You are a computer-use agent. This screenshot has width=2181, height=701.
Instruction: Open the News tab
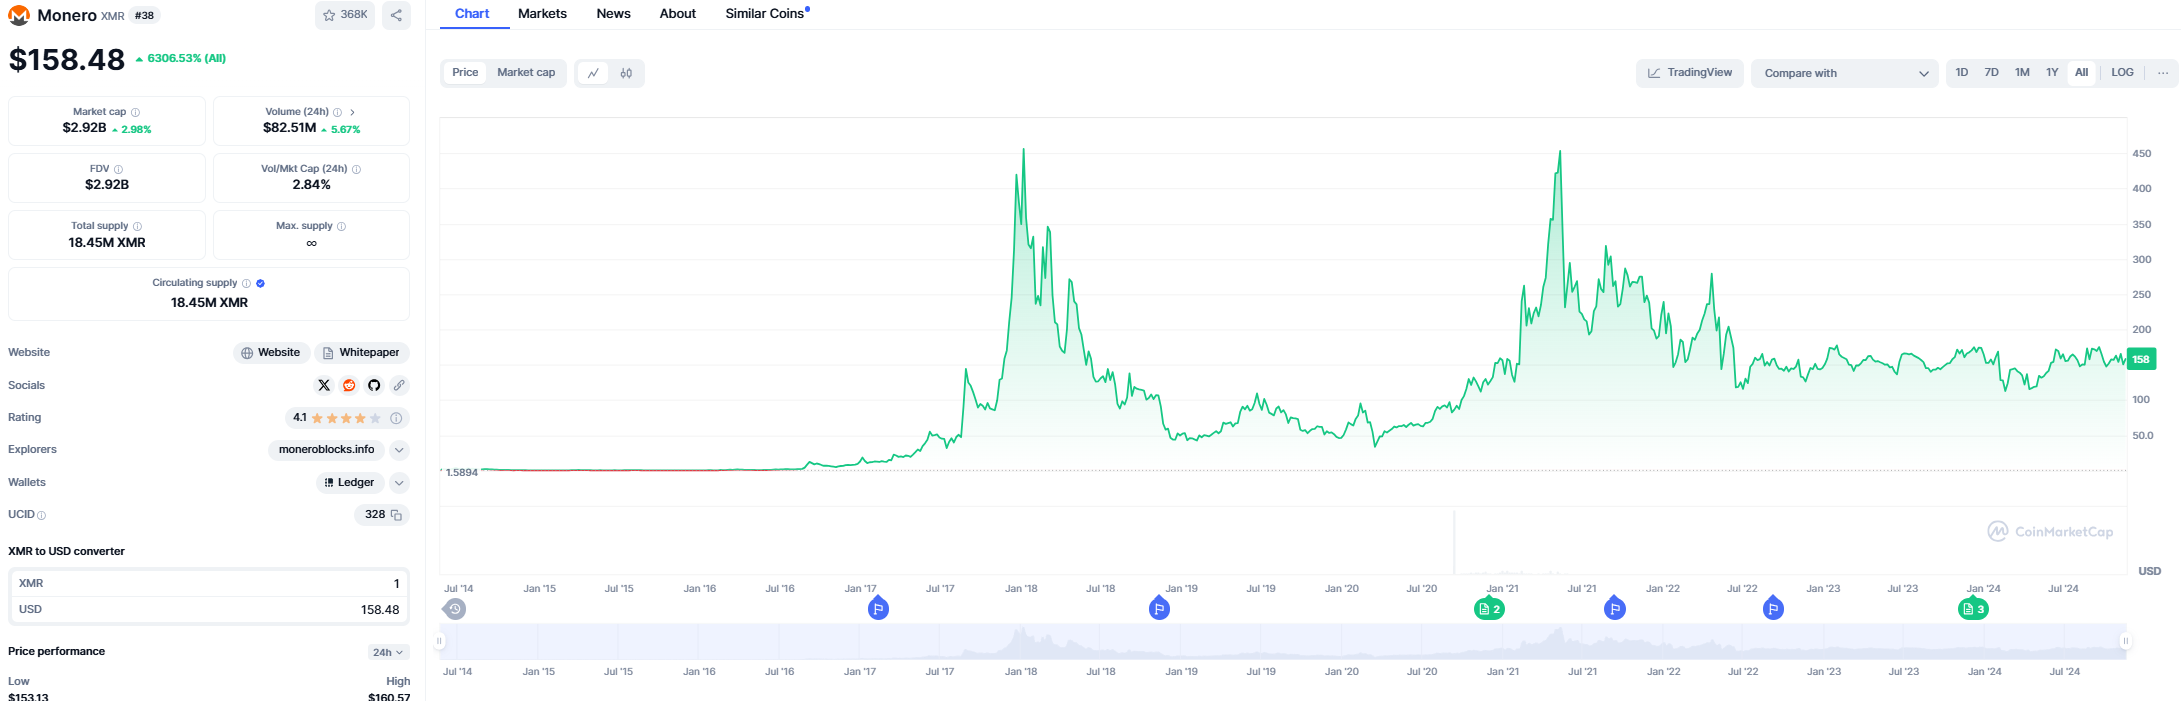pyautogui.click(x=613, y=14)
